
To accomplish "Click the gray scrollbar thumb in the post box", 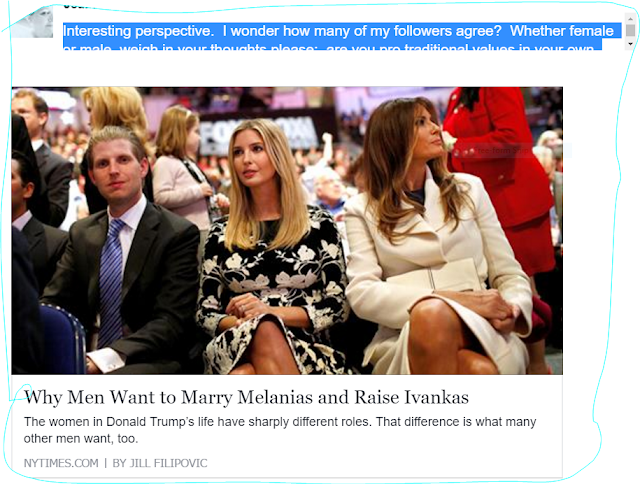I will (631, 30).
